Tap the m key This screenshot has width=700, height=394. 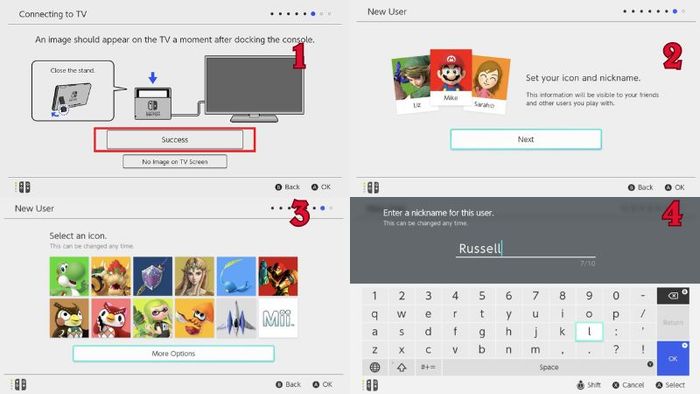[536, 349]
